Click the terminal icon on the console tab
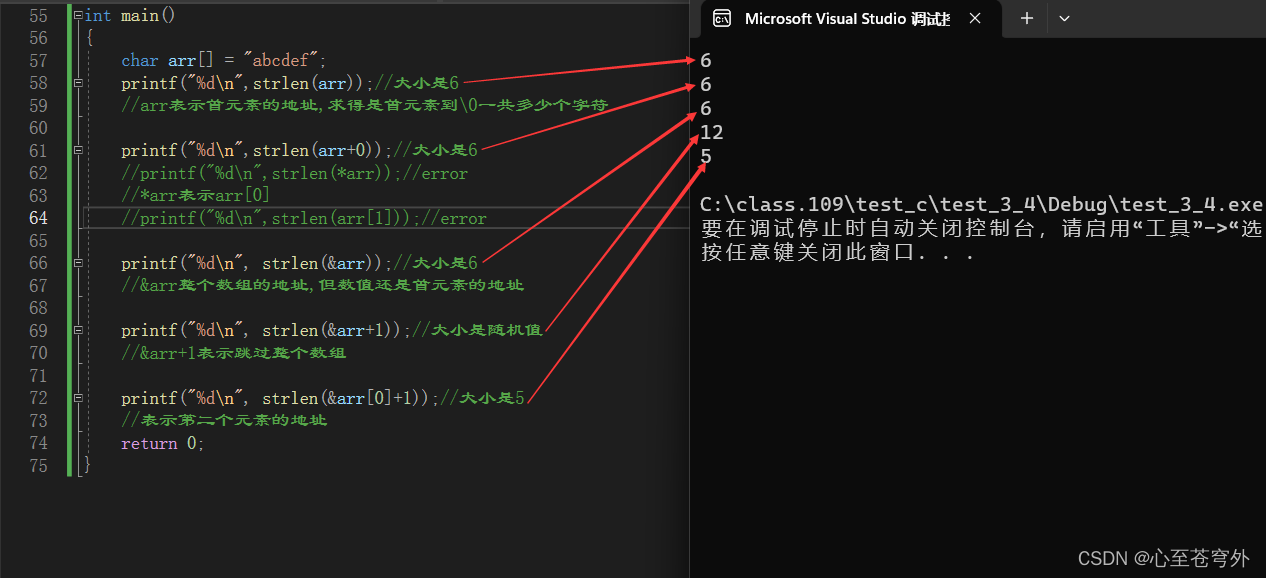The width and height of the screenshot is (1266, 578). pos(721,18)
